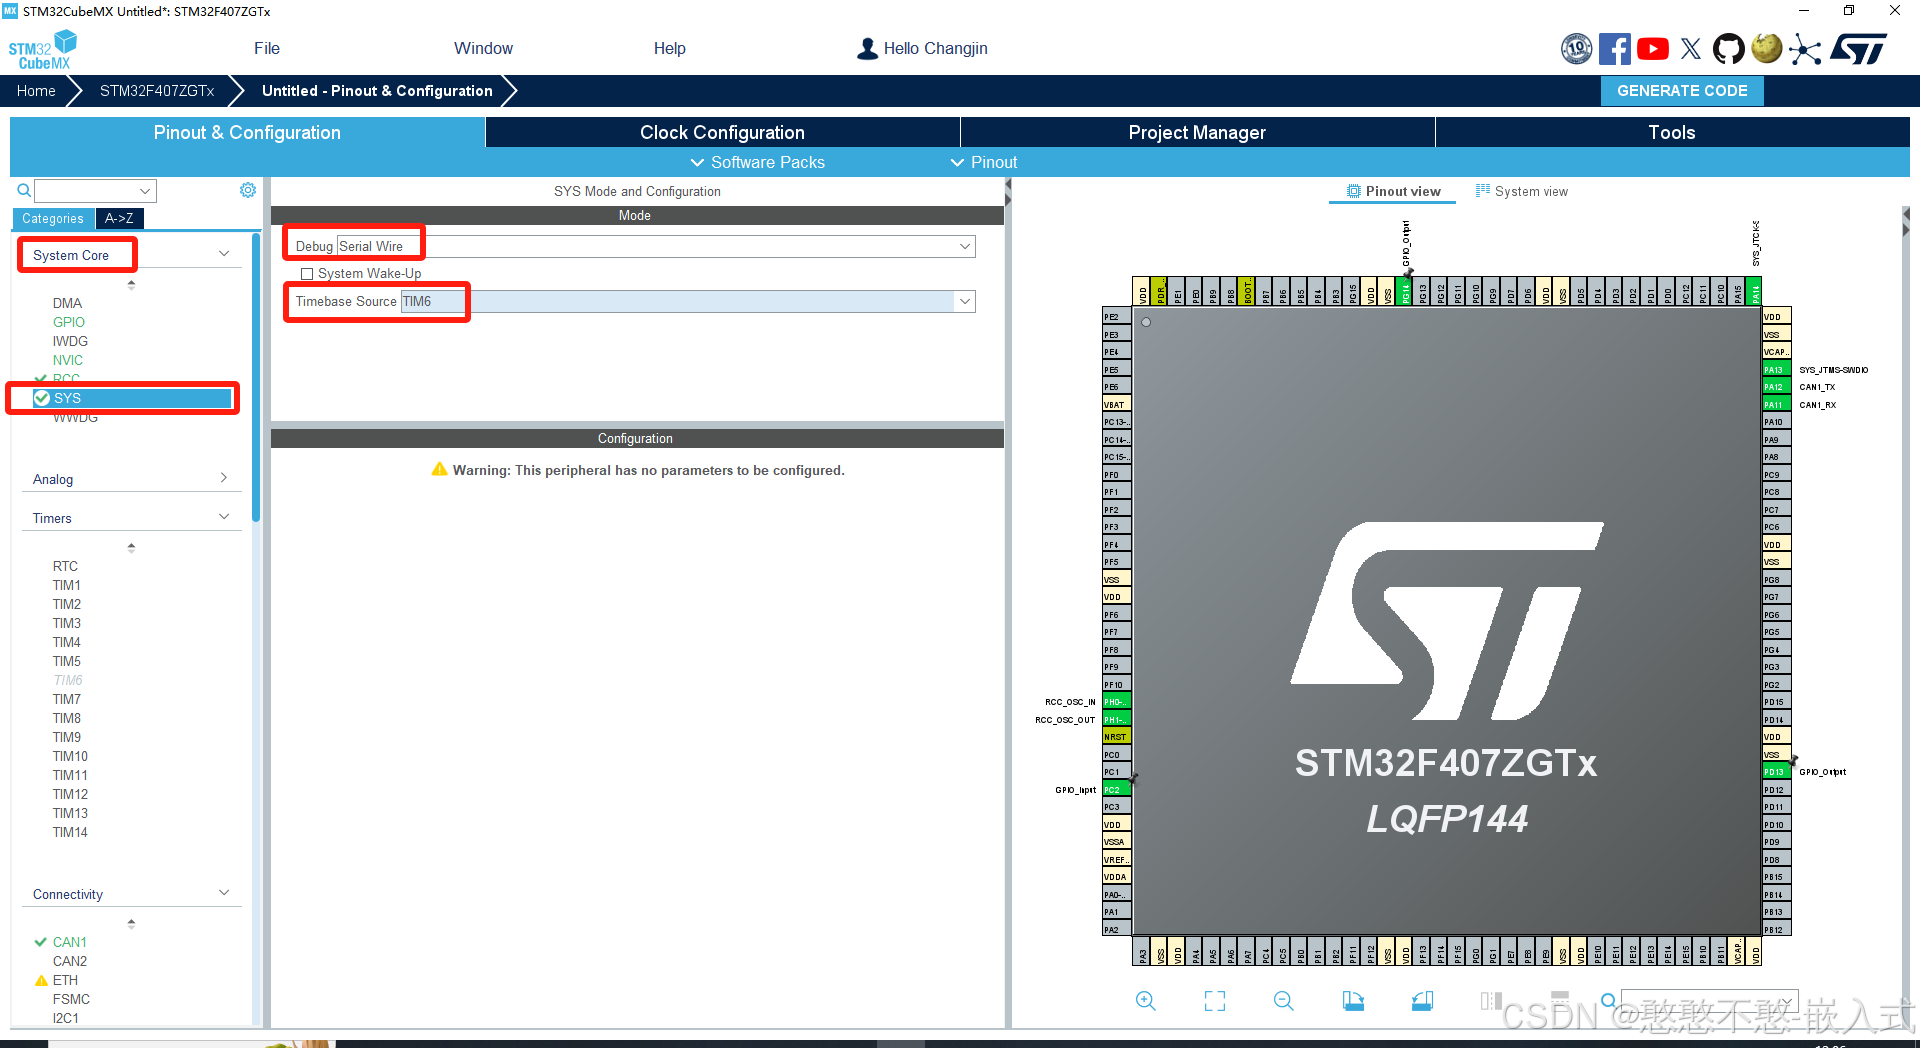The width and height of the screenshot is (1920, 1048).
Task: Click the 10-year anniversary badge icon
Action: [1577, 49]
